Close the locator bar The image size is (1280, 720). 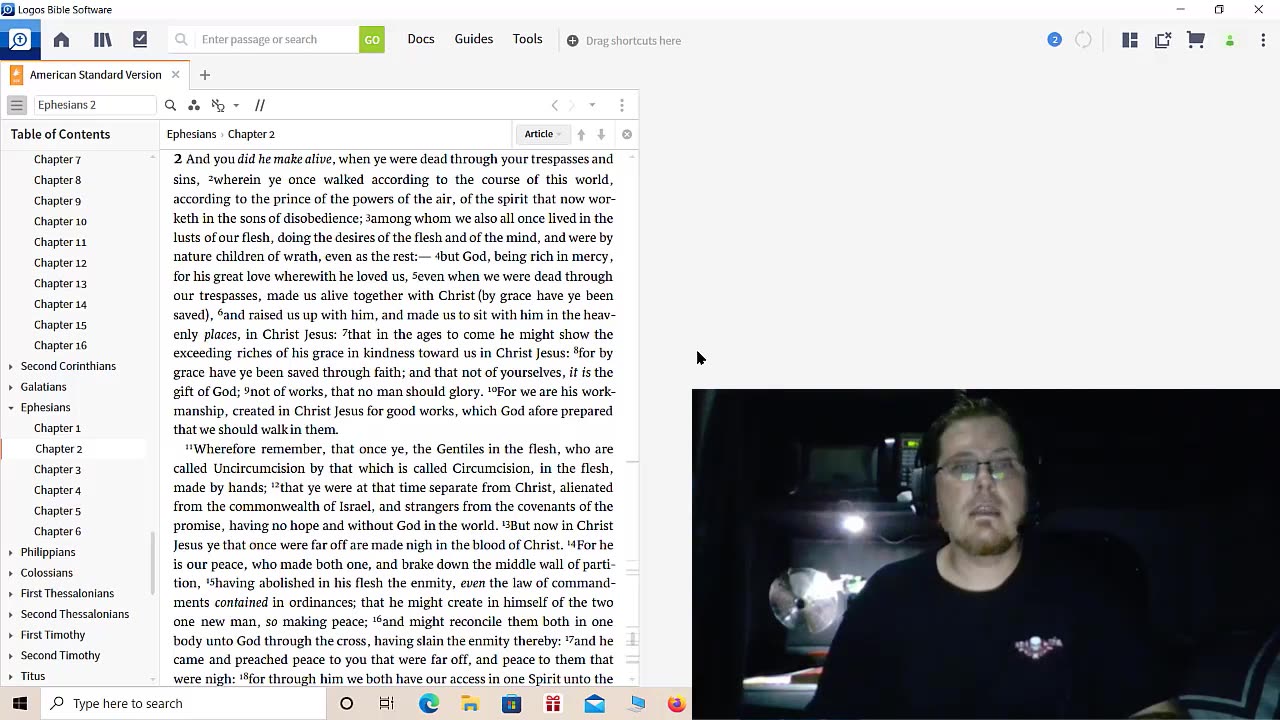pyautogui.click(x=627, y=134)
